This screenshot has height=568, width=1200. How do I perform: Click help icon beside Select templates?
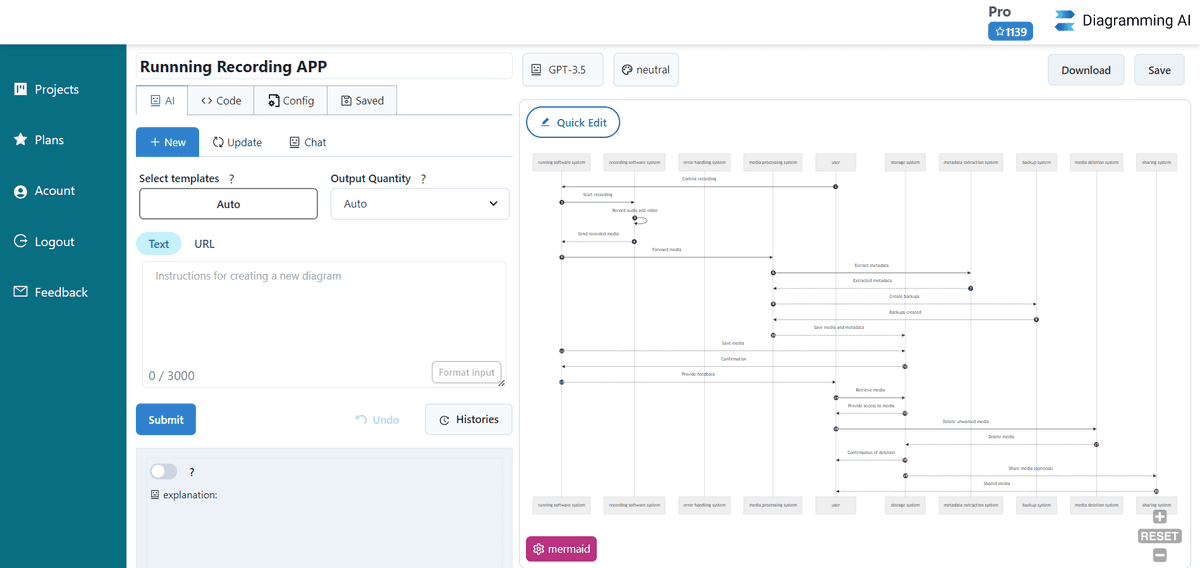pos(232,178)
